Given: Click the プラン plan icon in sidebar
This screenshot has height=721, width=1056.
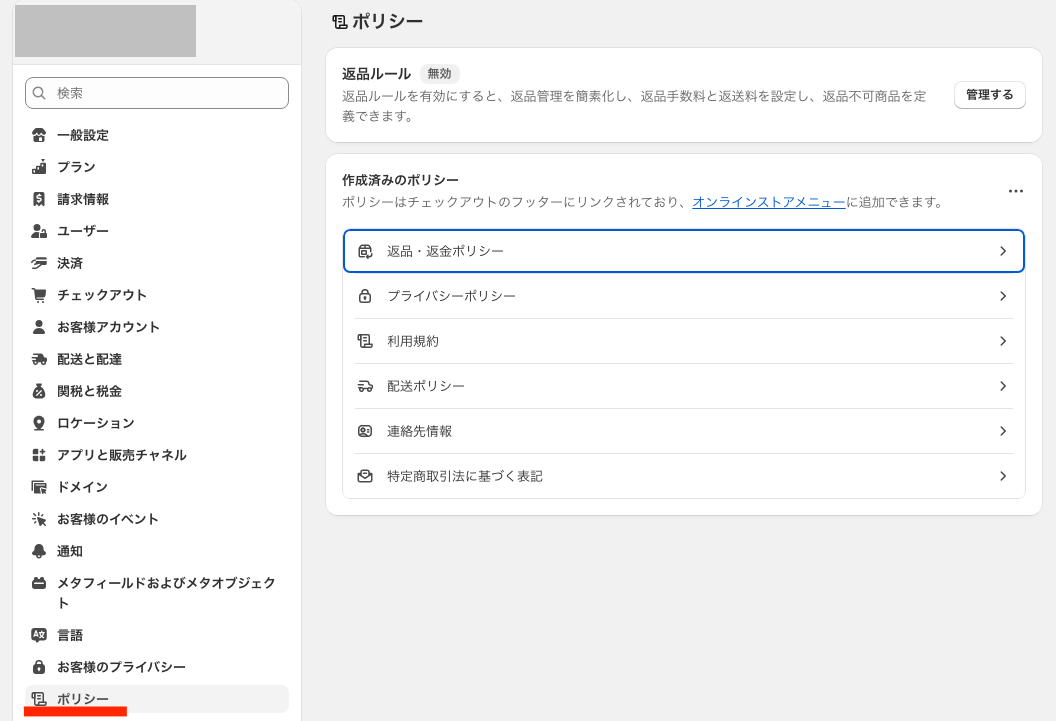Looking at the screenshot, I should coord(39,167).
